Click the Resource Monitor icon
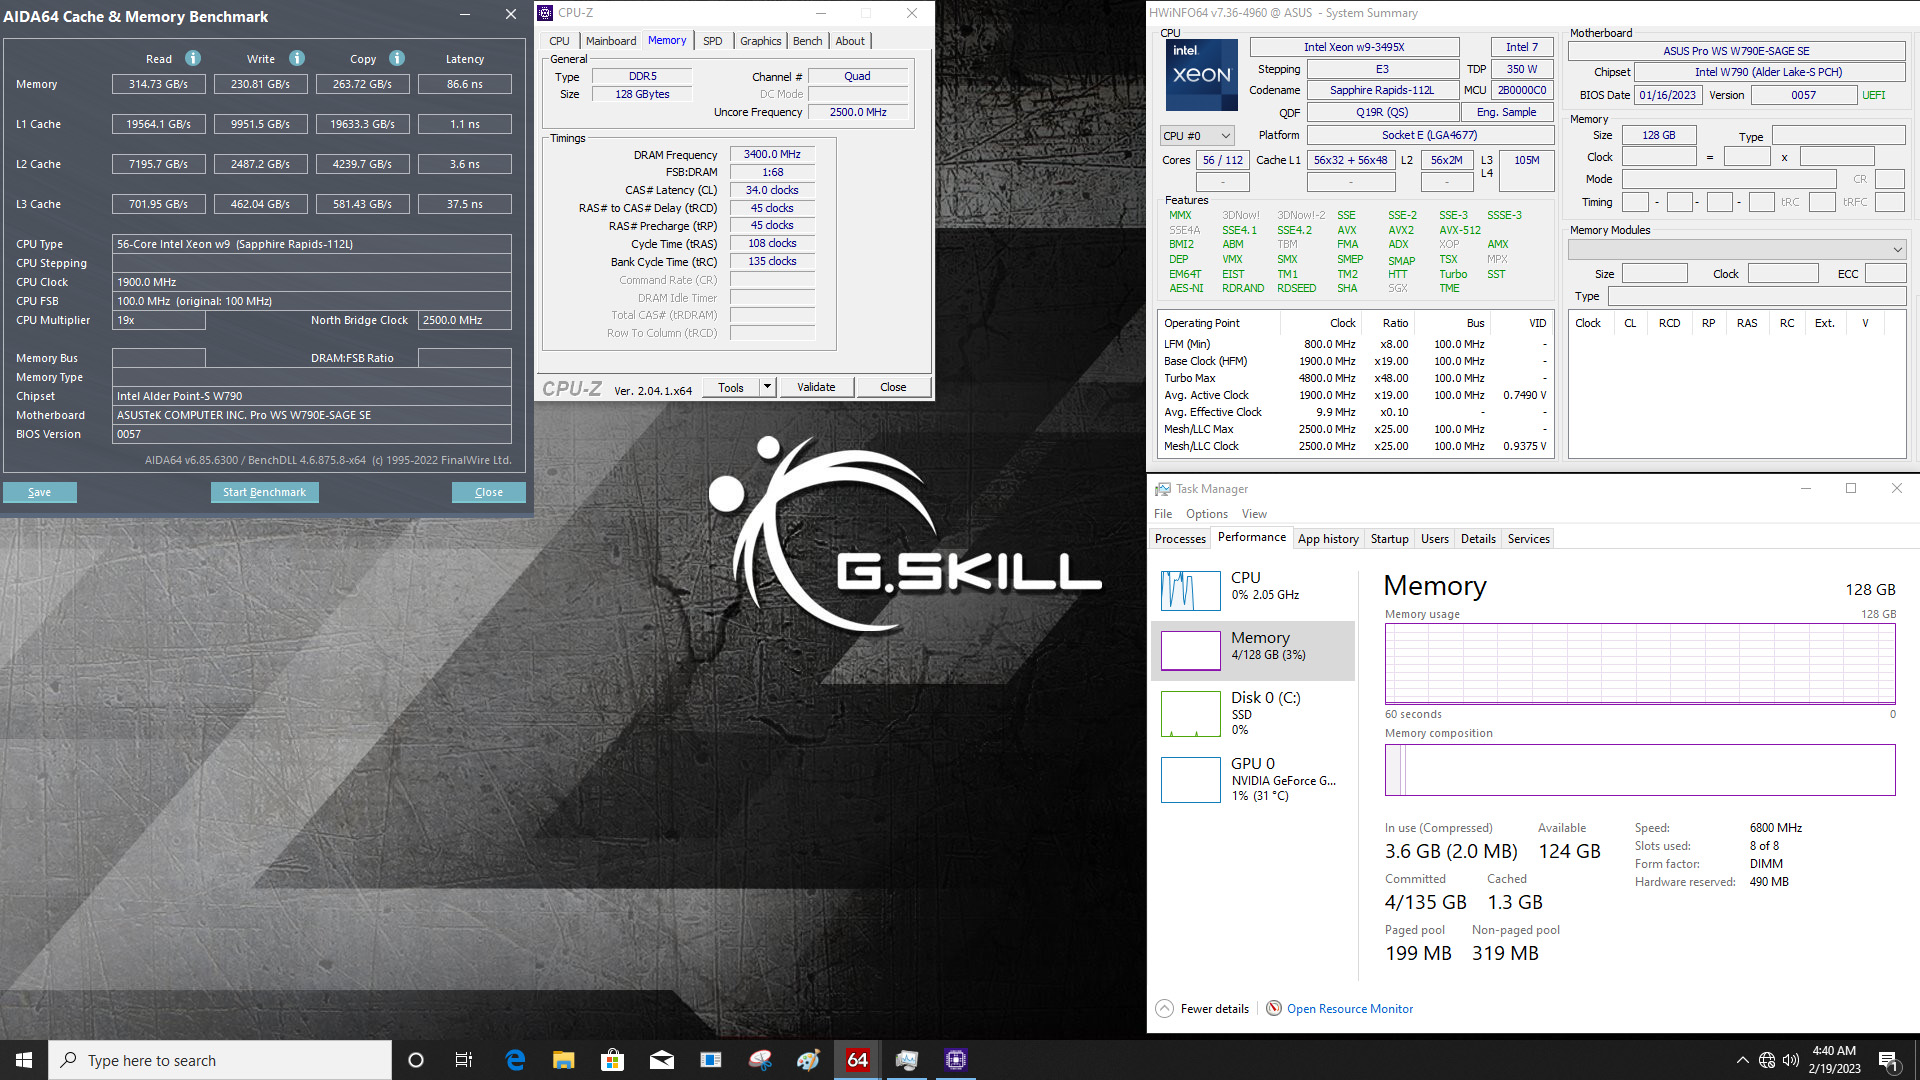Image resolution: width=1920 pixels, height=1080 pixels. 1274,1008
